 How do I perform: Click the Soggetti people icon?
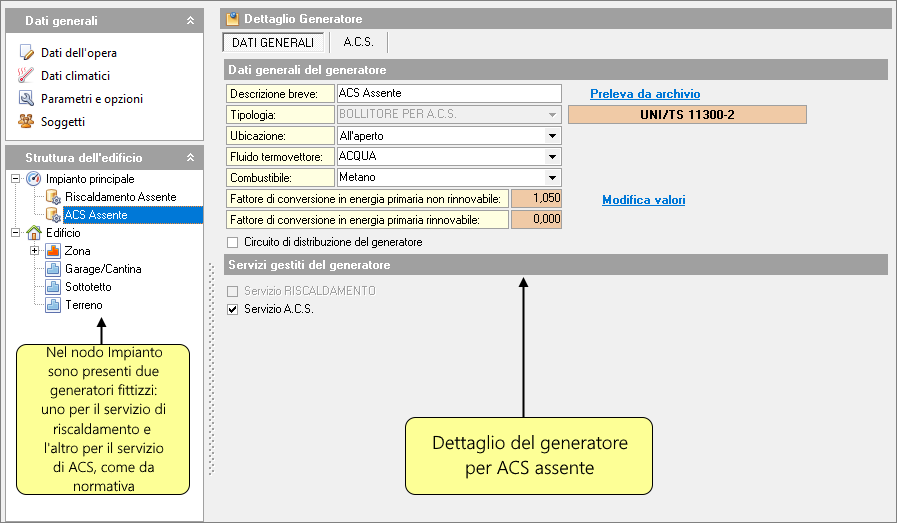point(27,121)
